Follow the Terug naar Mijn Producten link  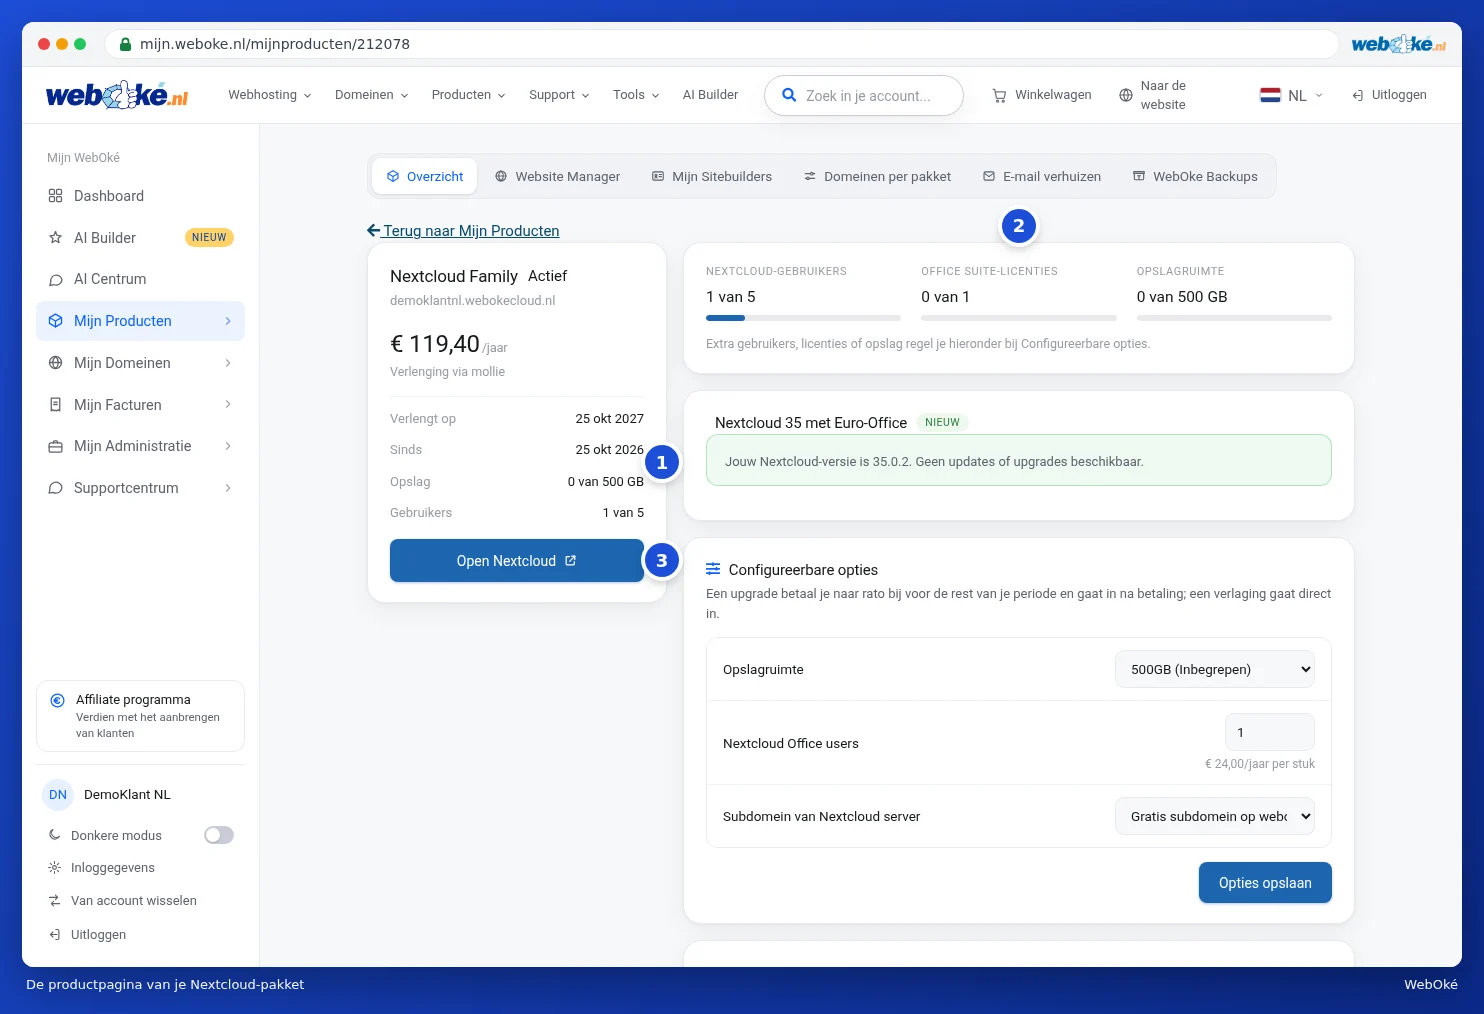pos(463,231)
